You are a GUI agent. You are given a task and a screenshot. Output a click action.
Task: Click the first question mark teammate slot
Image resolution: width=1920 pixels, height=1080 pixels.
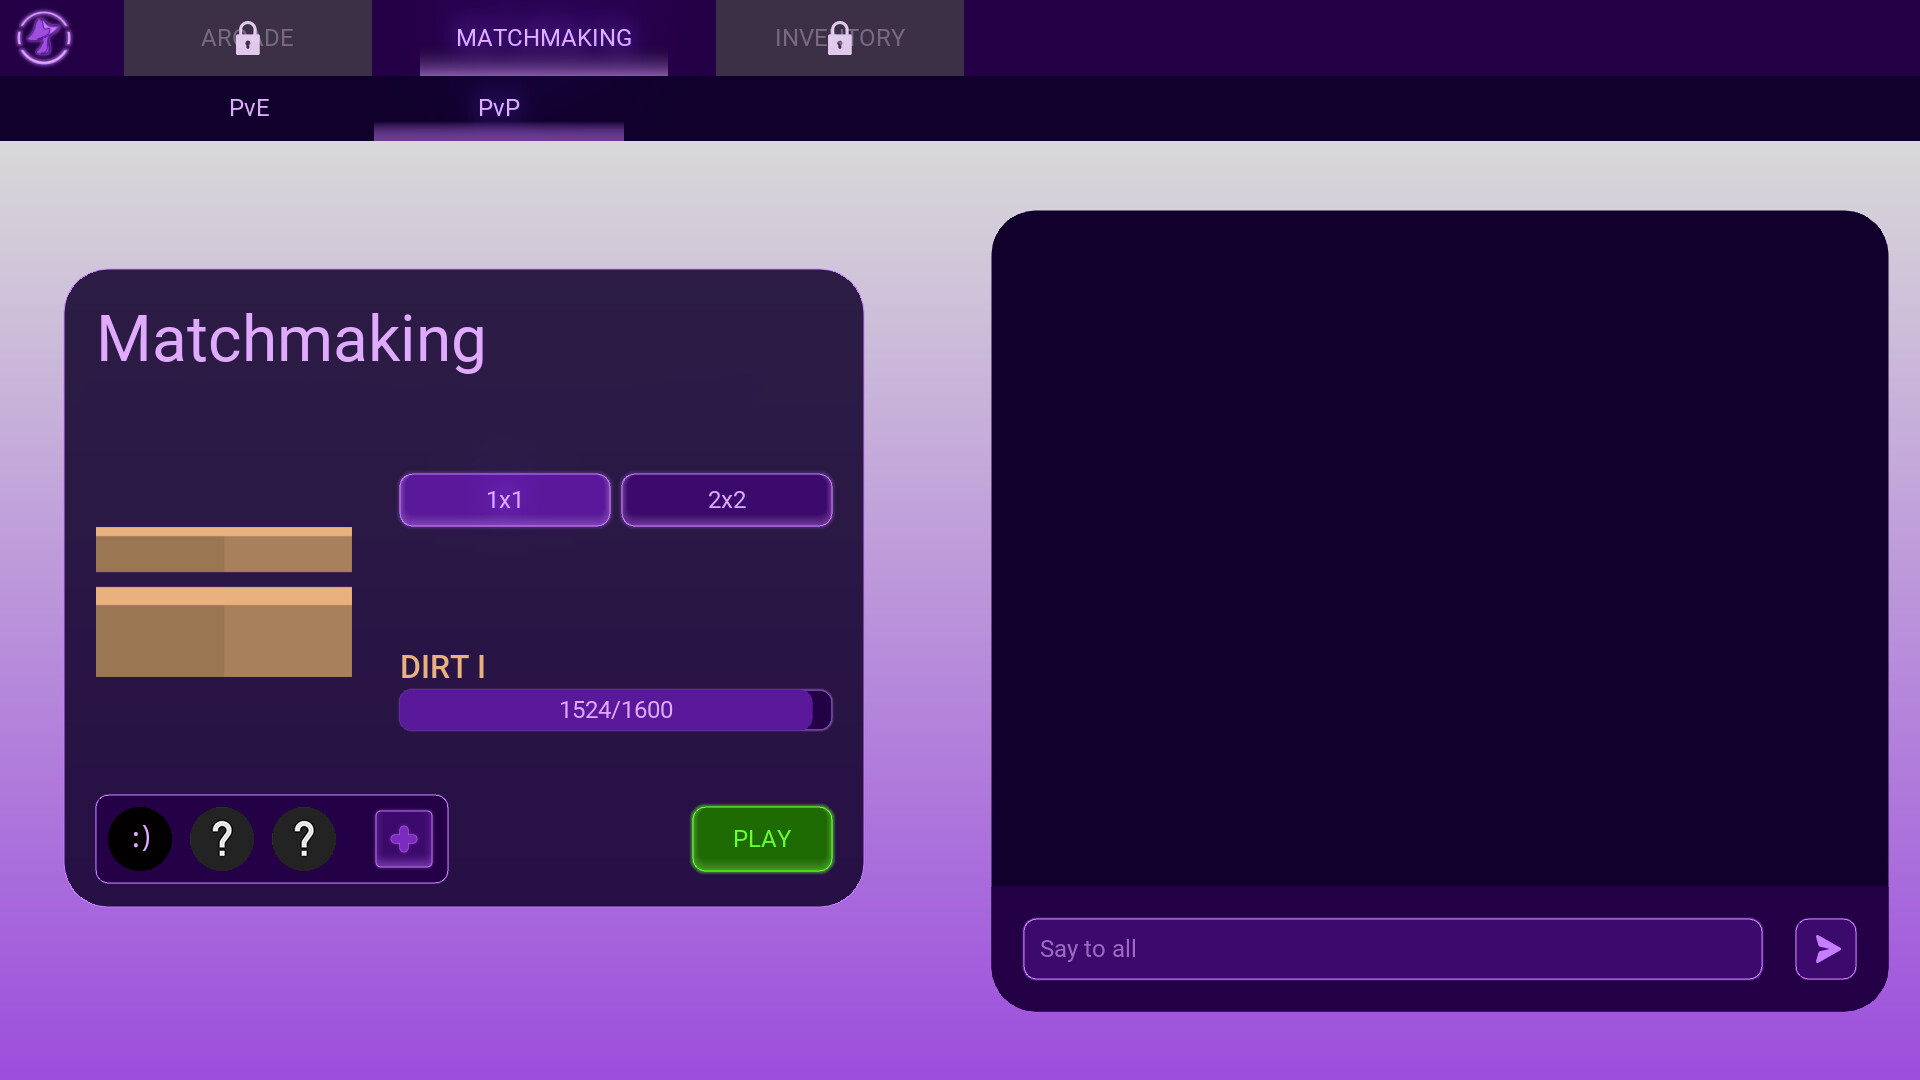221,839
